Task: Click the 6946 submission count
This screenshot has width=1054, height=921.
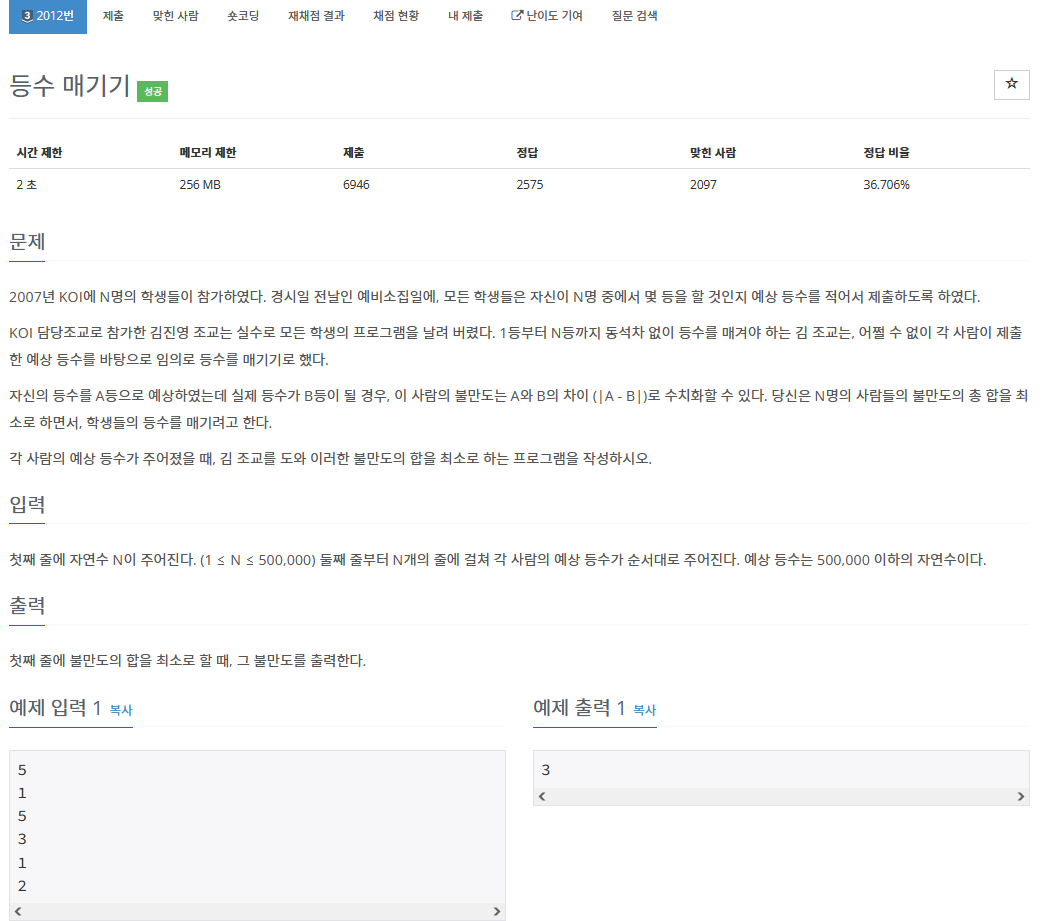Action: coord(356,185)
